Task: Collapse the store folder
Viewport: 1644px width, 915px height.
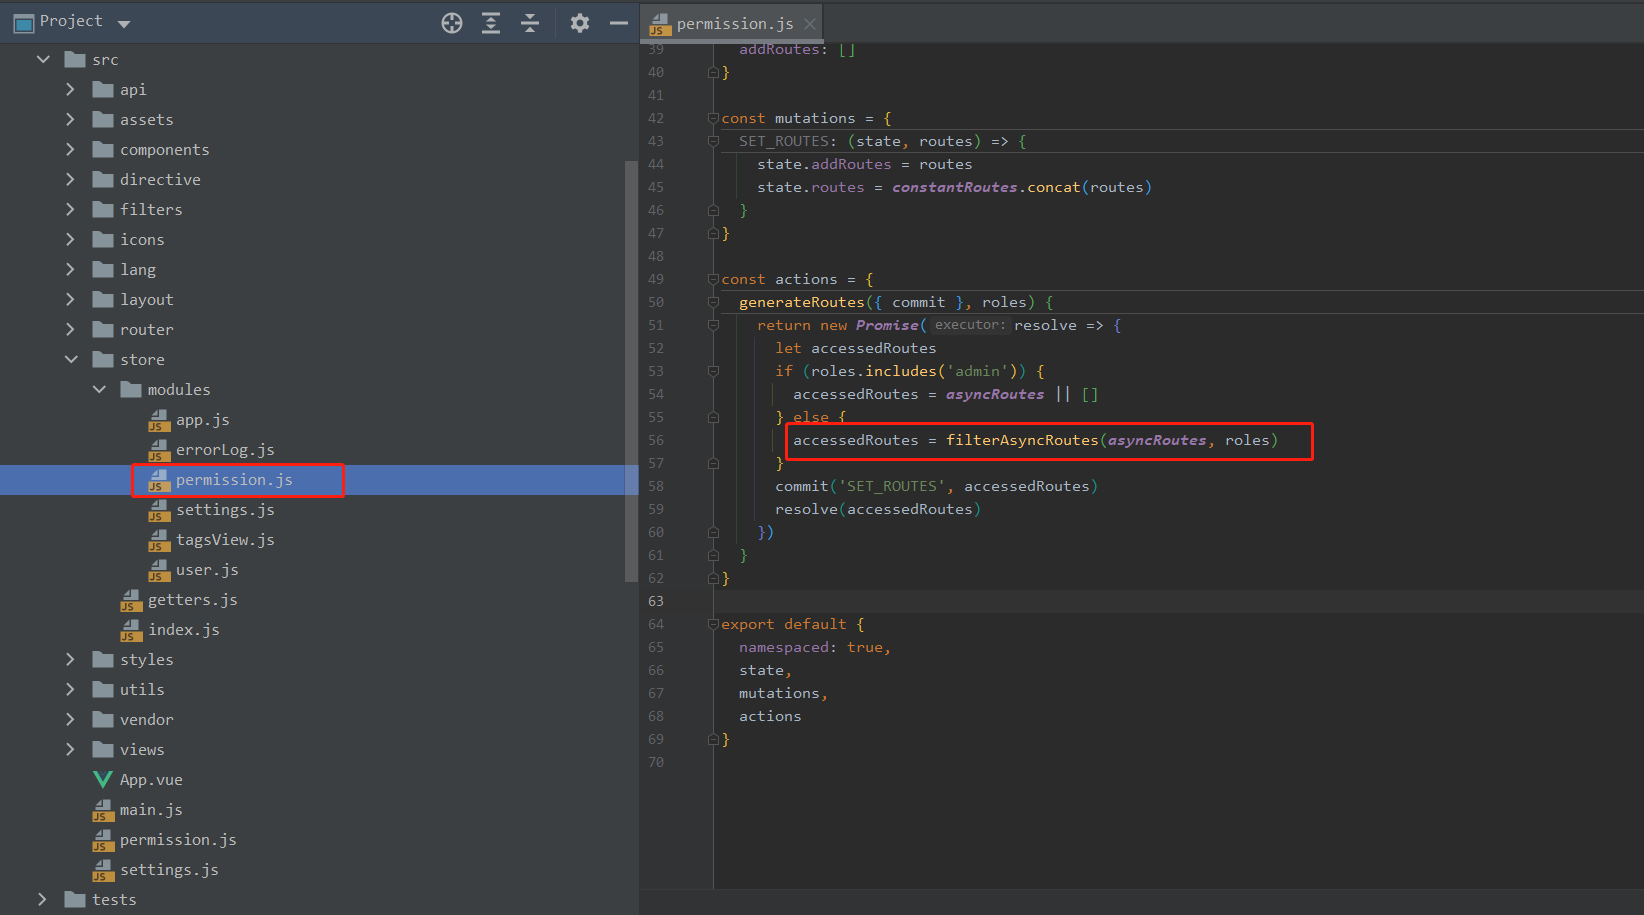Action: pos(71,360)
